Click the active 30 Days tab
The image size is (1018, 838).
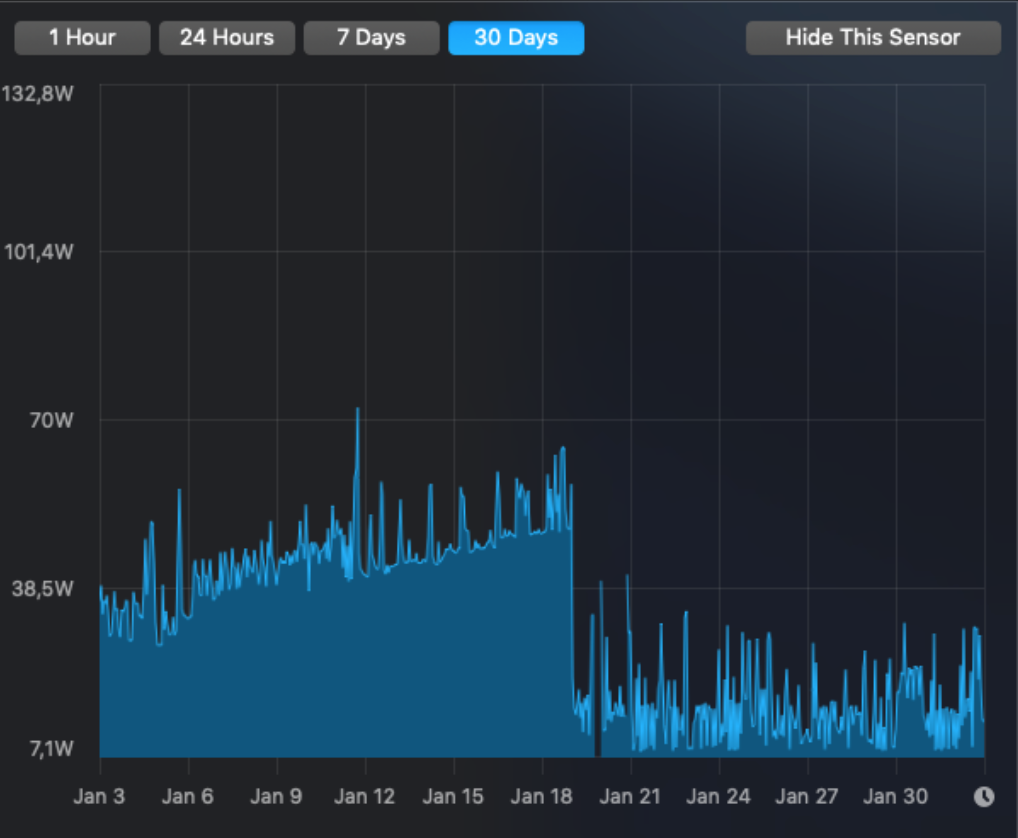(x=516, y=38)
